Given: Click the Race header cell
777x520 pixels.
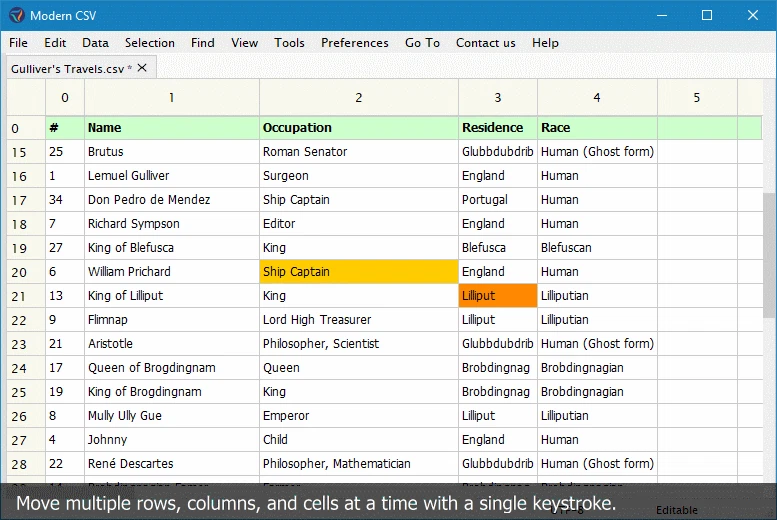Looking at the screenshot, I should (x=597, y=128).
